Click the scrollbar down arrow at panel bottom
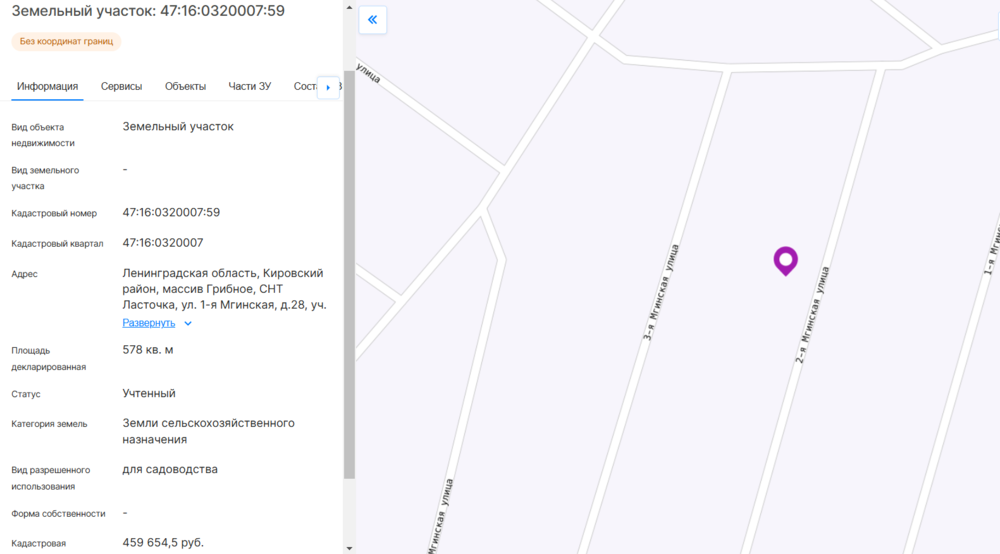The width and height of the screenshot is (1000, 554). [x=349, y=548]
